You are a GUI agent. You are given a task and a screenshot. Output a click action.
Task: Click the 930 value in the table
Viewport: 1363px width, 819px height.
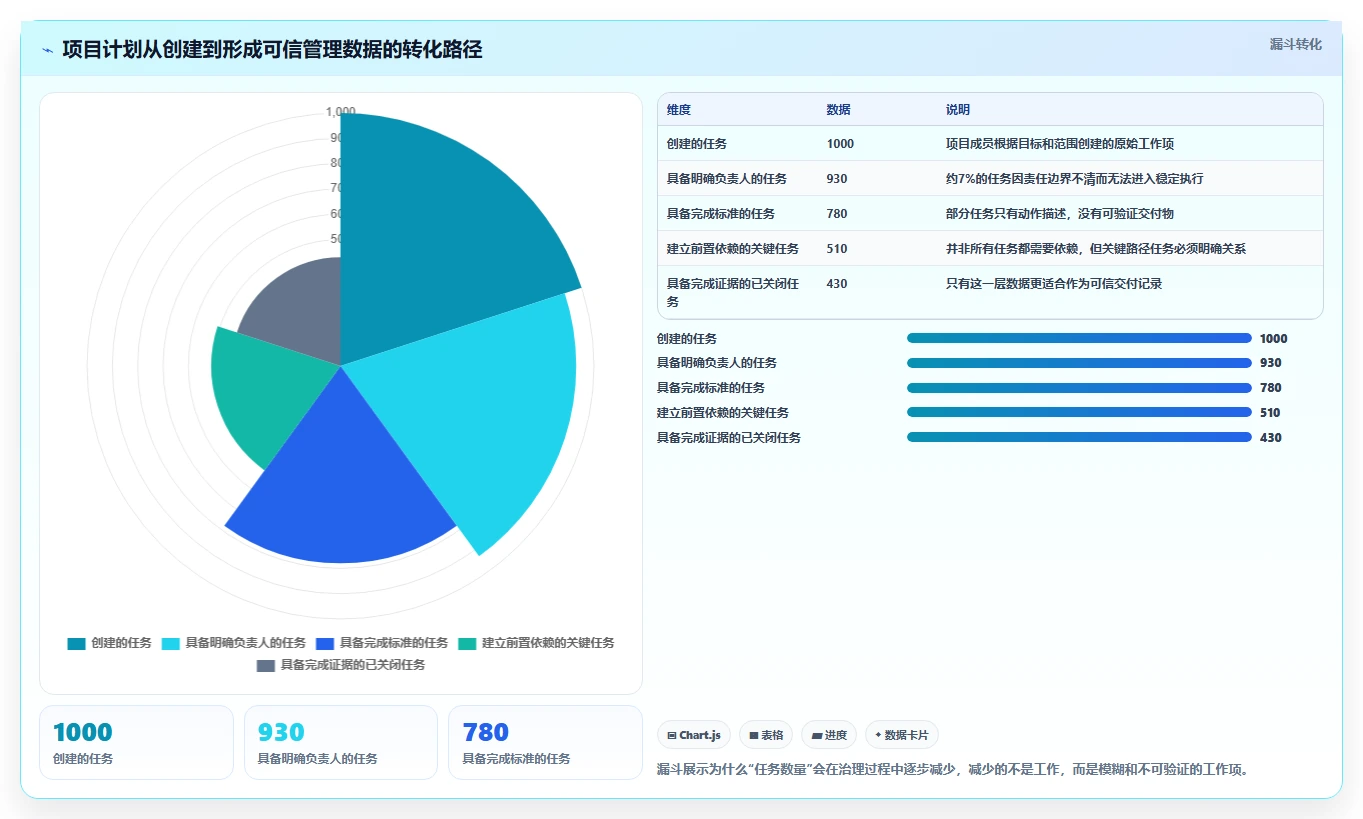pos(837,179)
